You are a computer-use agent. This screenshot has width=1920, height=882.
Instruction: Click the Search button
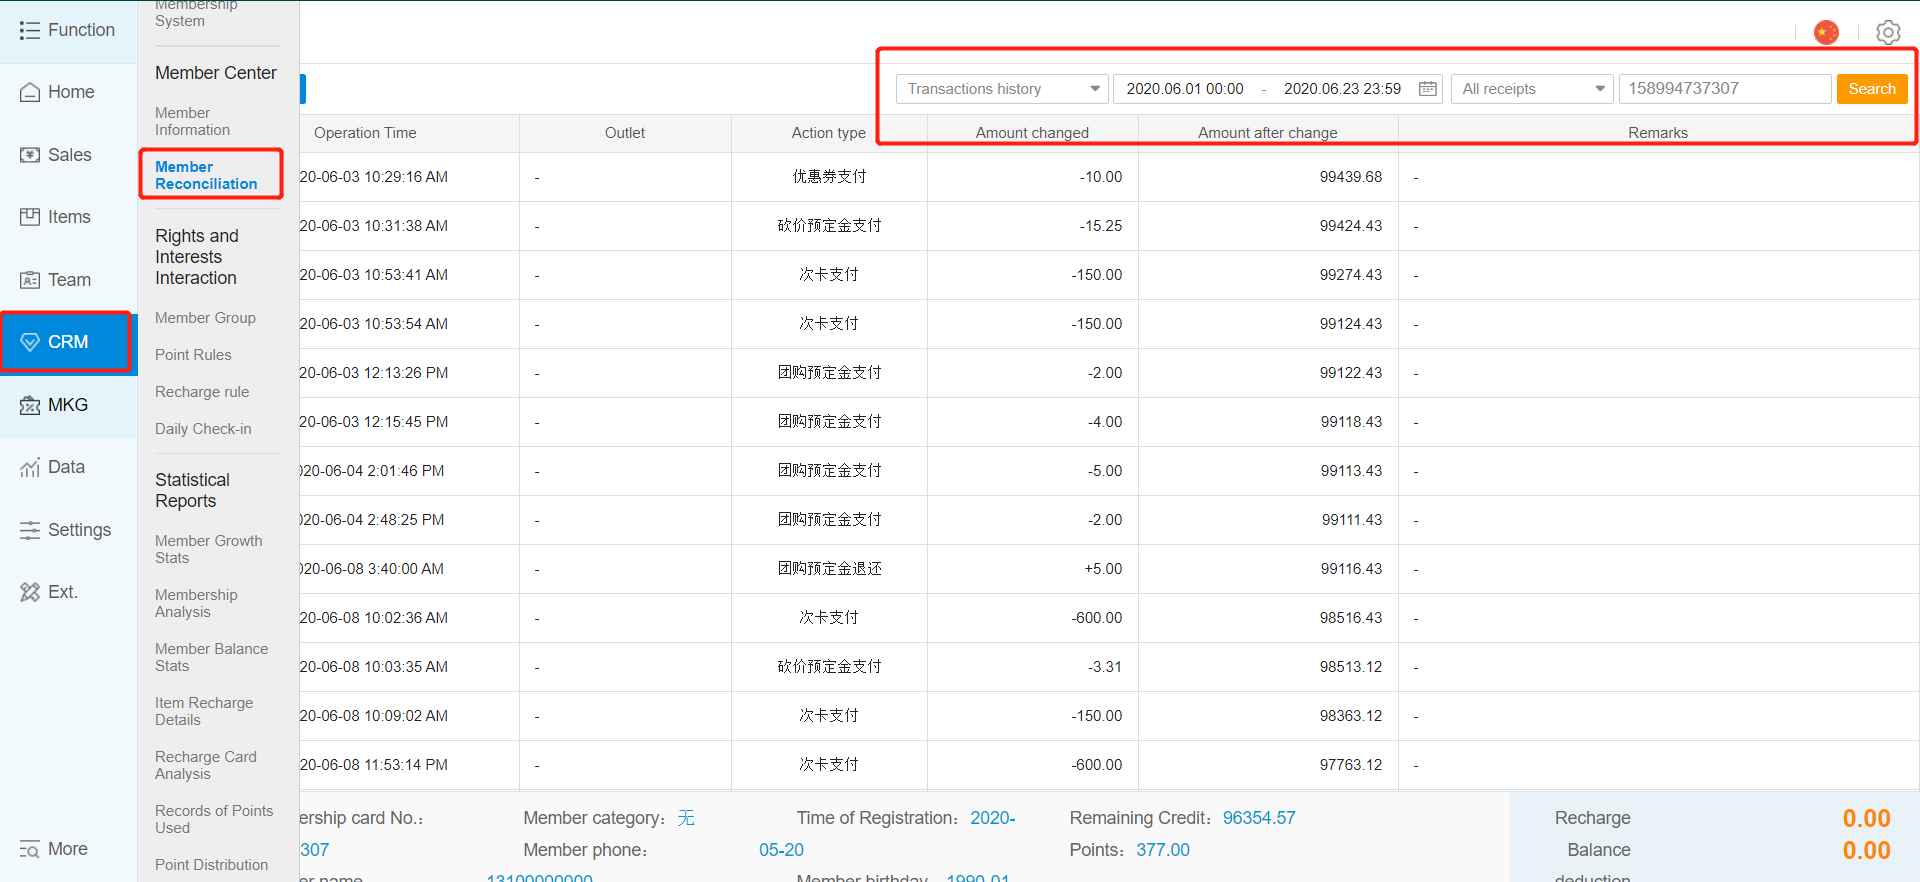[1872, 89]
